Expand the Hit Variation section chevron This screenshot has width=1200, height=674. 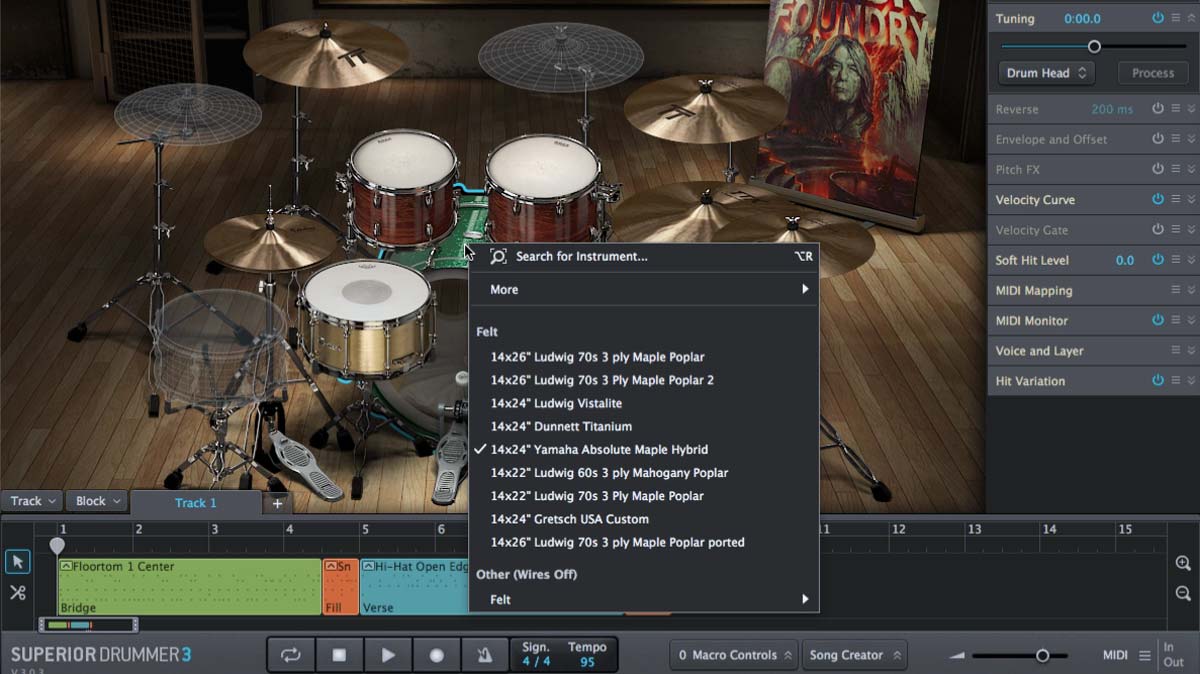(1191, 380)
